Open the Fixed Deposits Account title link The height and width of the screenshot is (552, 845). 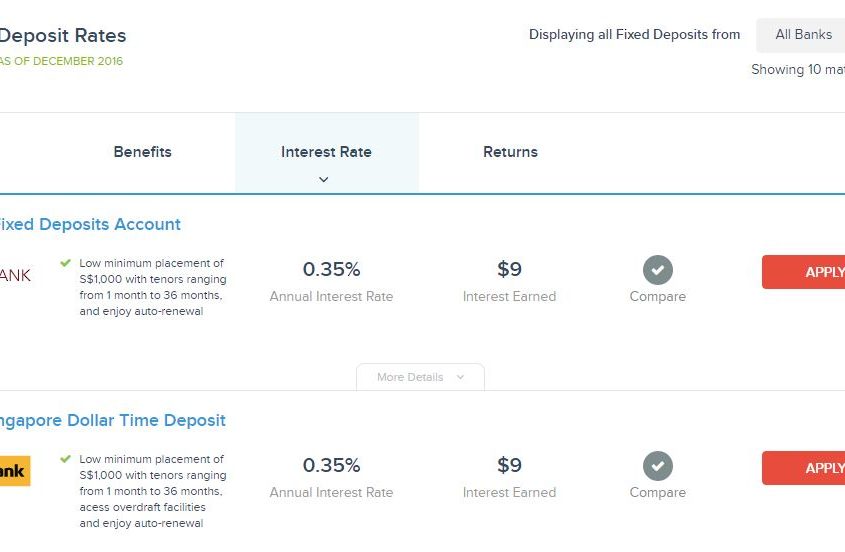[90, 224]
